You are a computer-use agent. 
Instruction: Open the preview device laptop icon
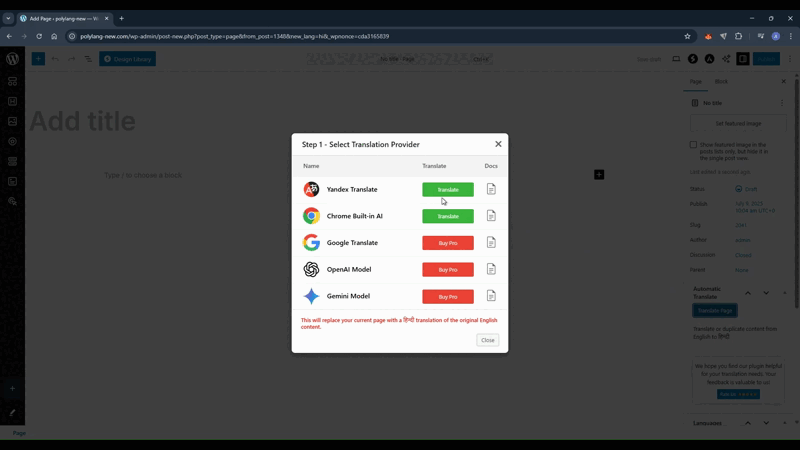(676, 59)
